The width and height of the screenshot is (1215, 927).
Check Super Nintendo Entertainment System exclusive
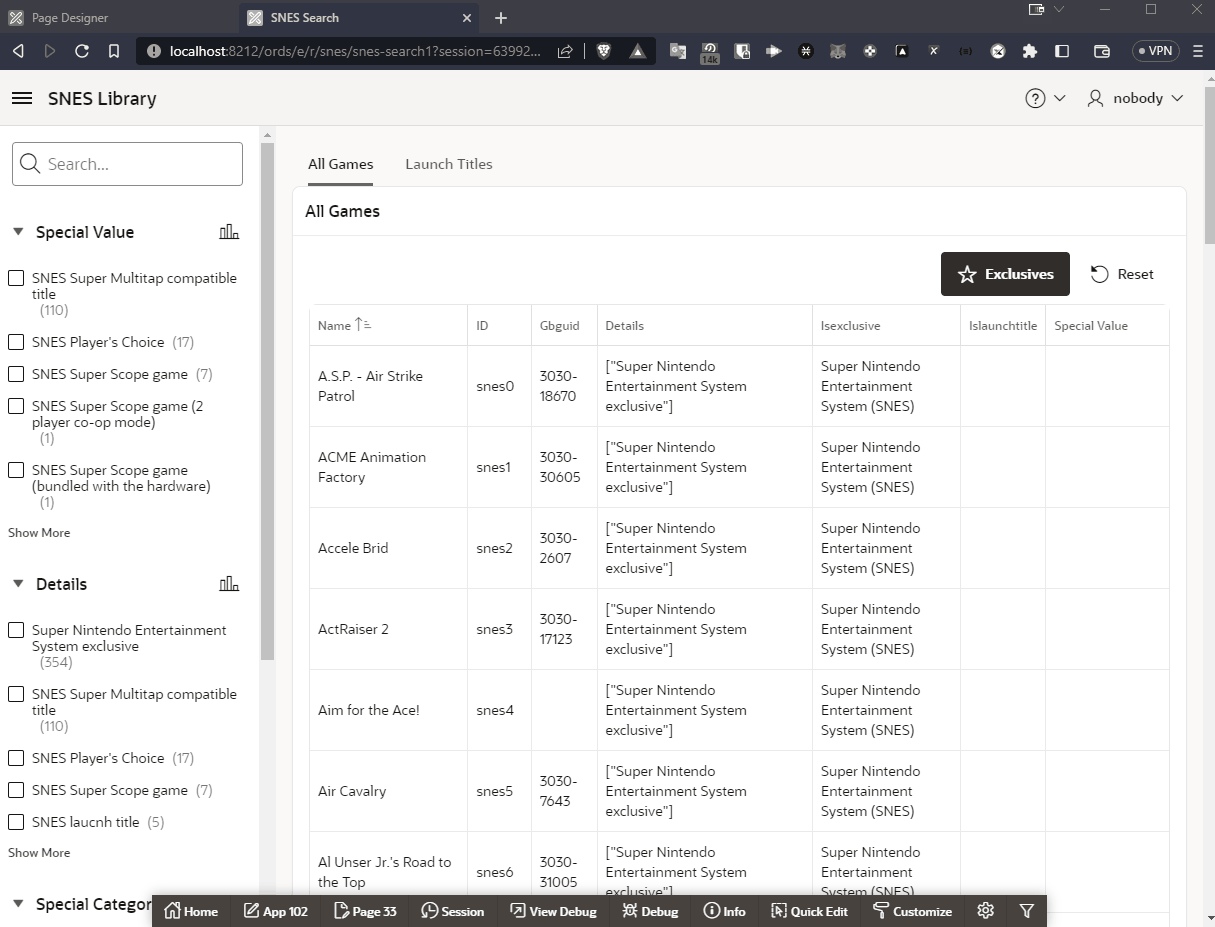click(16, 630)
